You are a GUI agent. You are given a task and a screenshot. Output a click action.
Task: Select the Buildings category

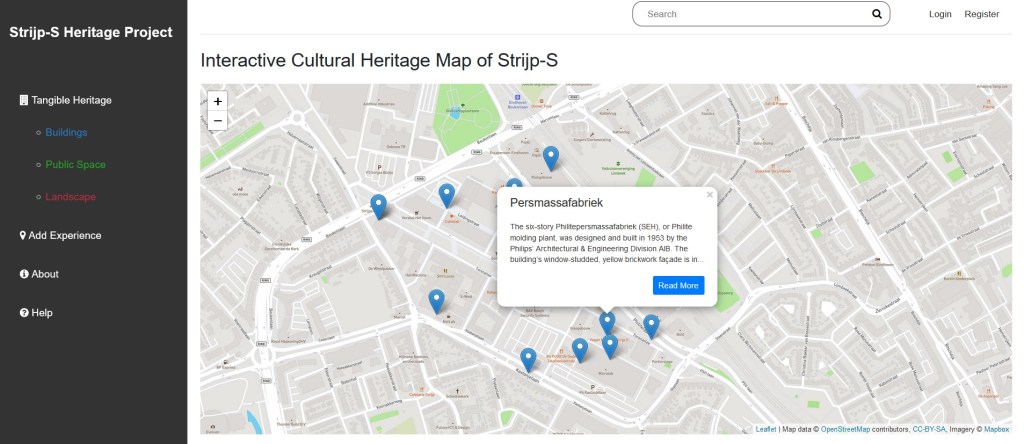tap(66, 132)
